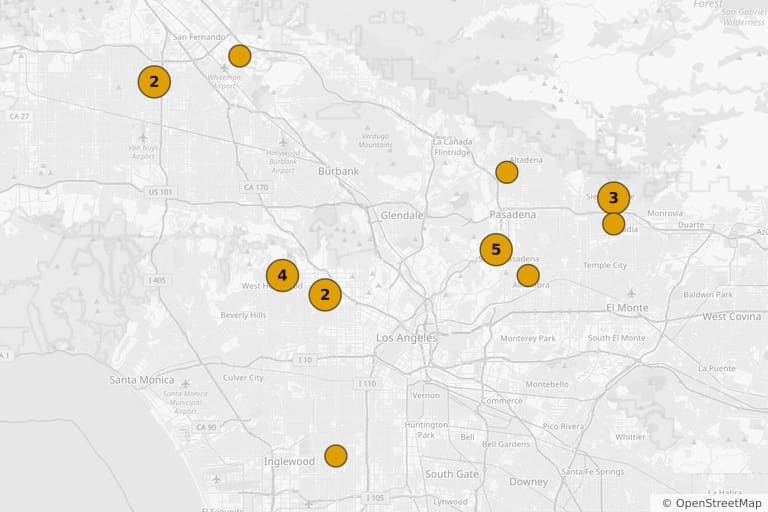Click the 'Culver City' label
The image size is (768, 512).
point(243,378)
